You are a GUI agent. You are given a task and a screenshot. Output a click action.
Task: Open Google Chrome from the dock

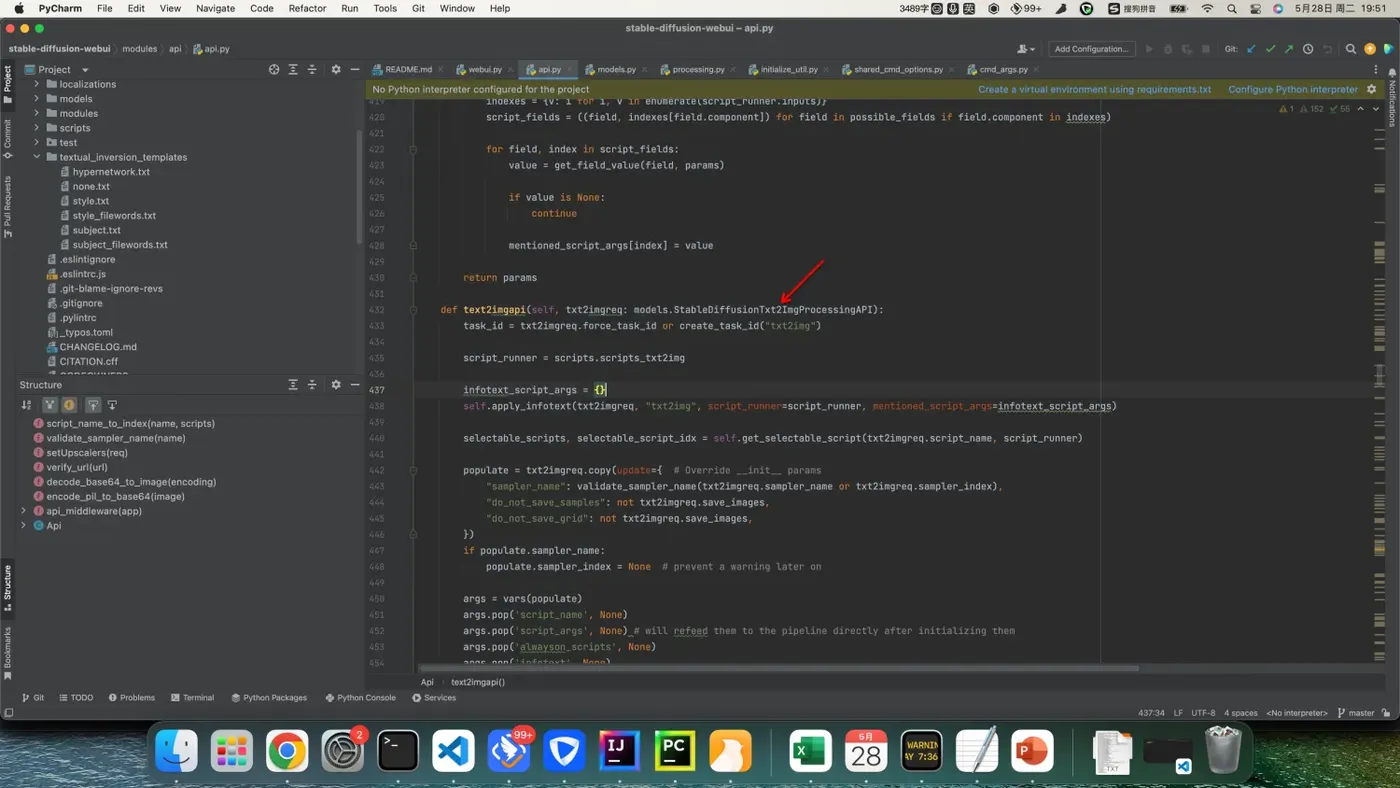[x=286, y=750]
